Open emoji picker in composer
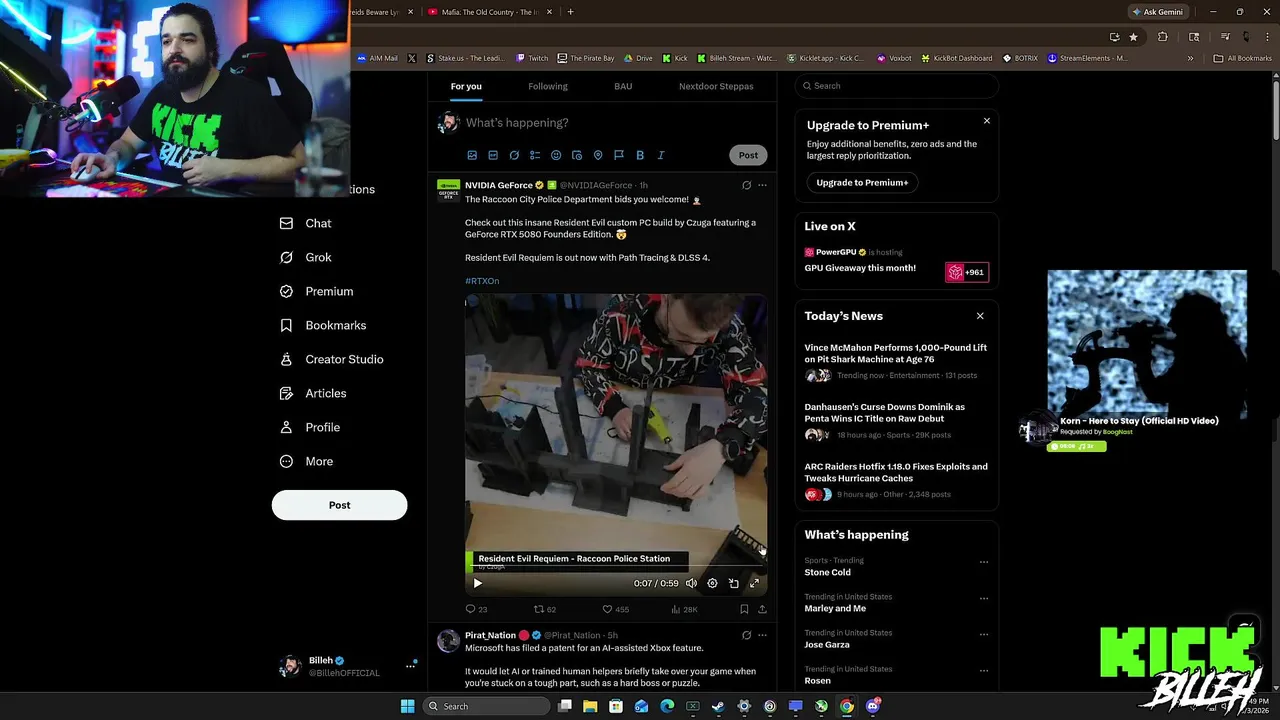This screenshot has width=1280, height=720. [x=556, y=155]
